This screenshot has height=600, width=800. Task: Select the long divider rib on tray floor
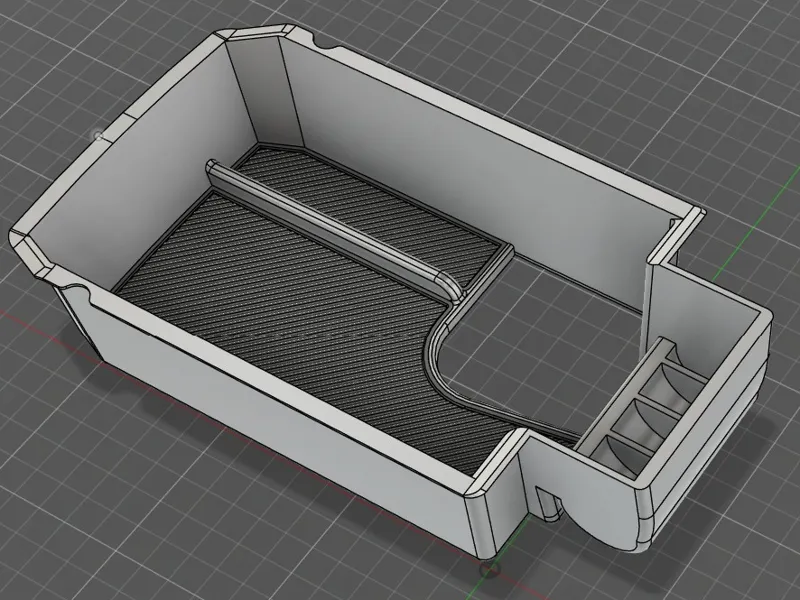pos(333,229)
